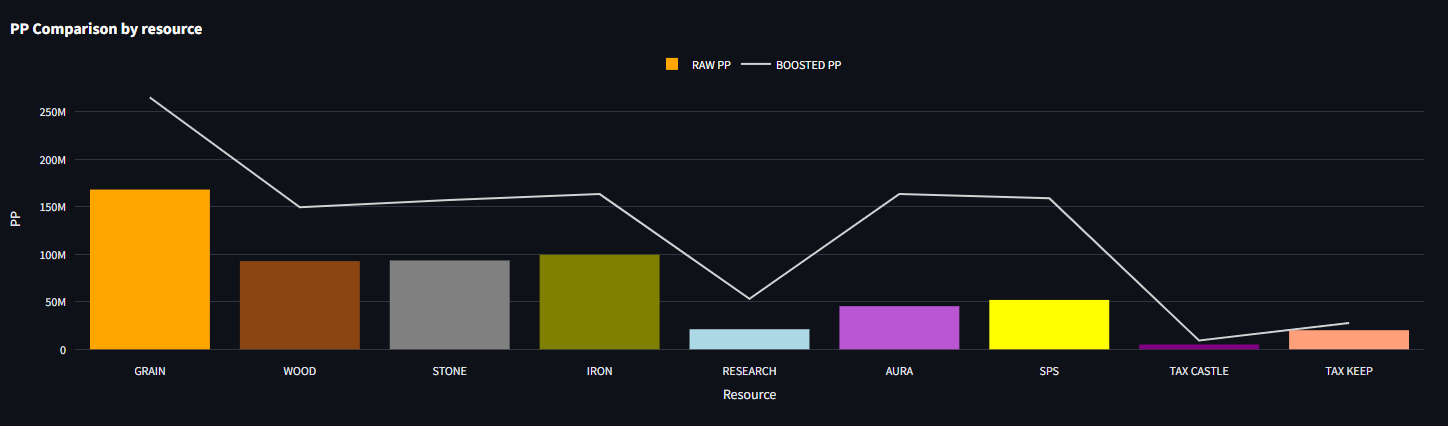1448x426 pixels.
Task: Select the gray STONE bar
Action: pyautogui.click(x=450, y=305)
